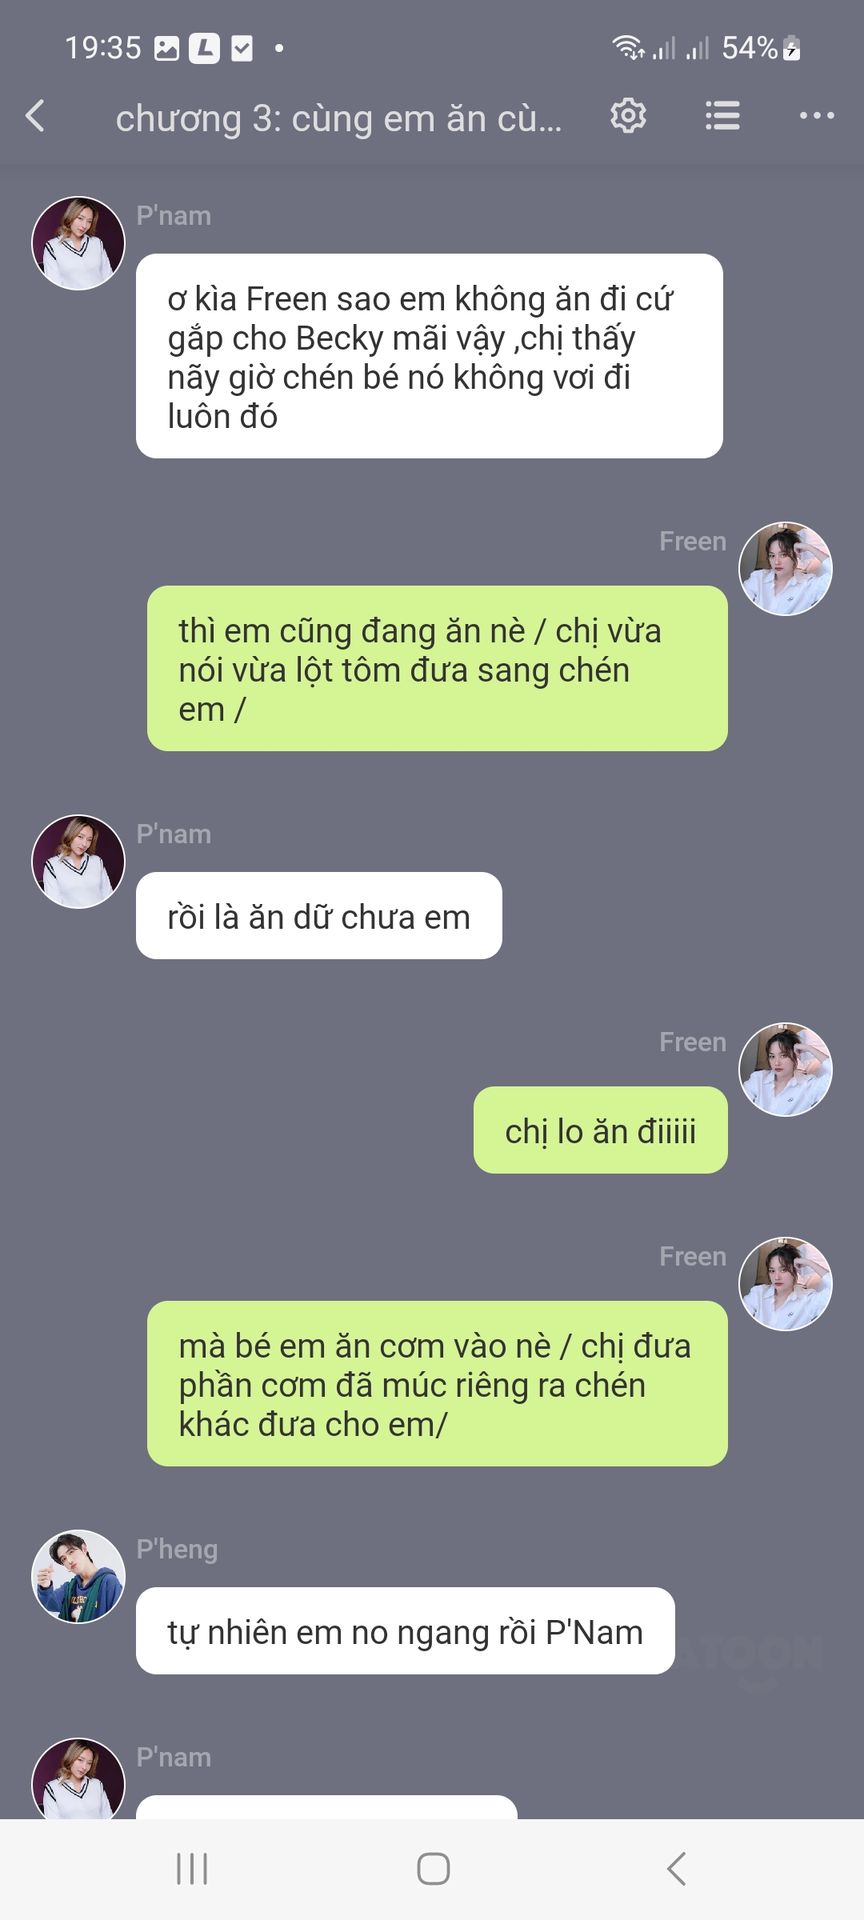Open the three-dot more options menu

tap(817, 116)
